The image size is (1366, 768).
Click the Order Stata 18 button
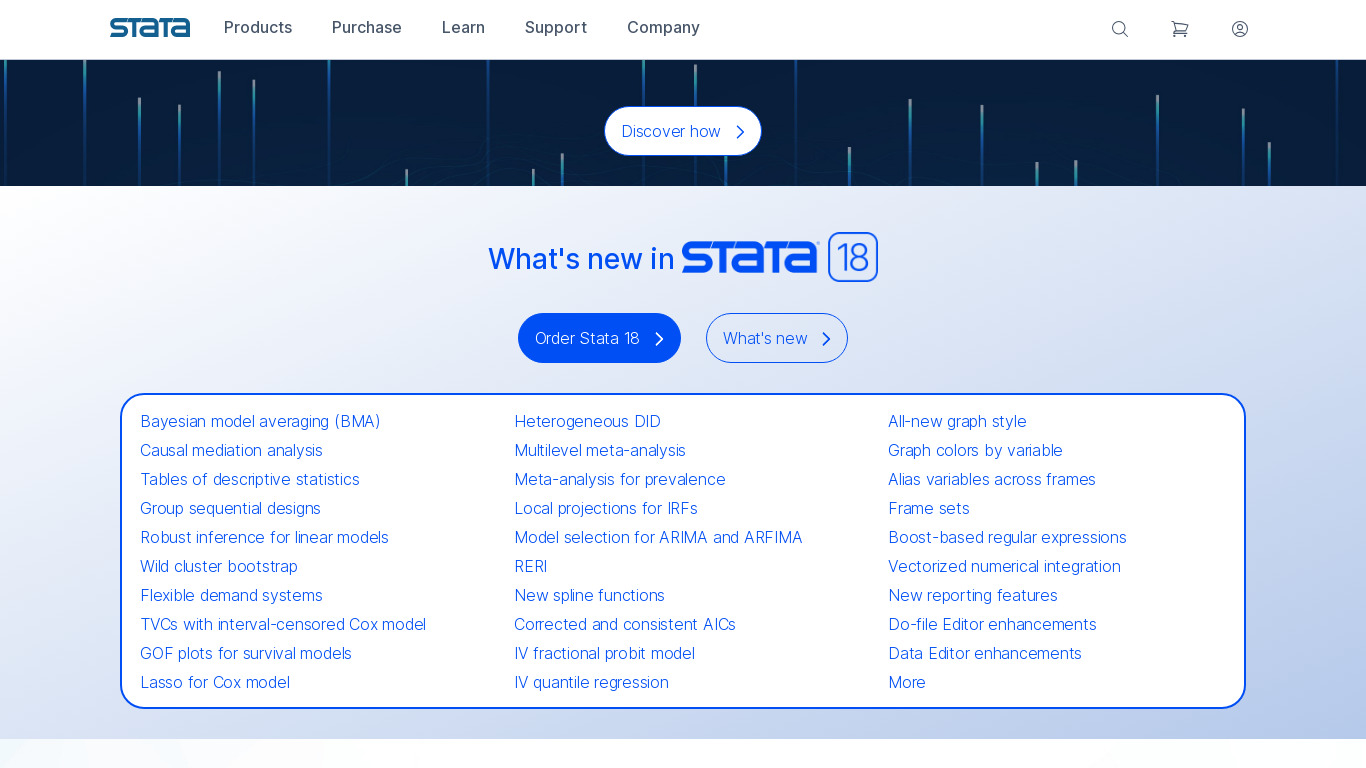[599, 338]
